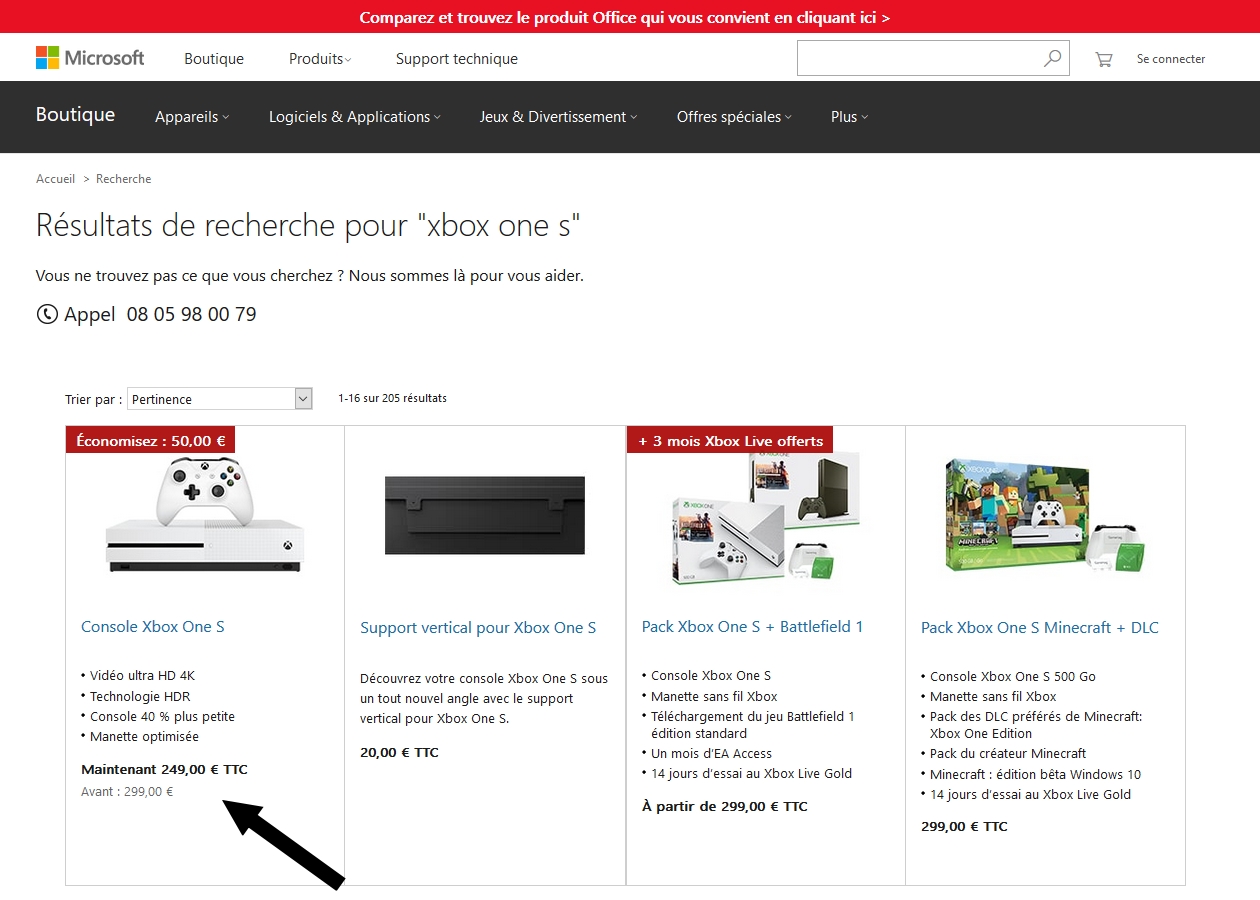Click the Maintenant 249,00 € TTC price
The width and height of the screenshot is (1260, 900).
click(x=164, y=770)
